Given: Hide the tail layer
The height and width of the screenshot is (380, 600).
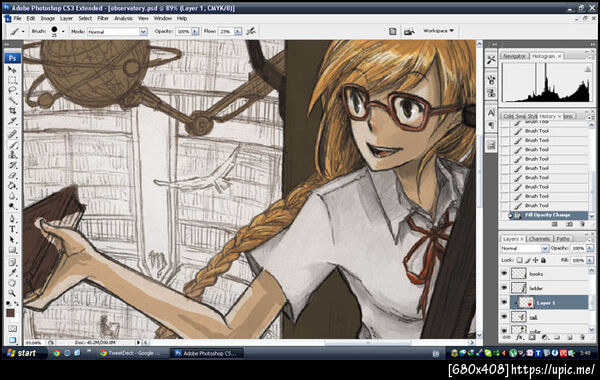Looking at the screenshot, I should 504,317.
